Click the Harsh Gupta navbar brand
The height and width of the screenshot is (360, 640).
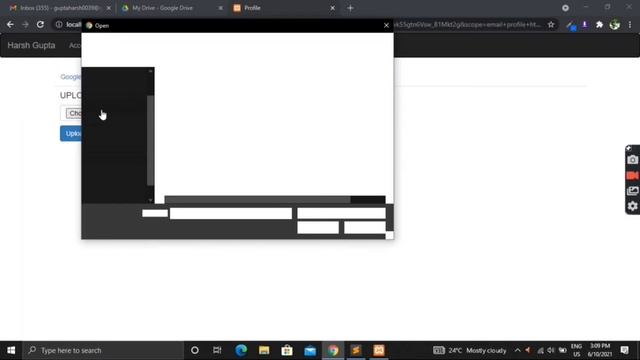pos(31,45)
